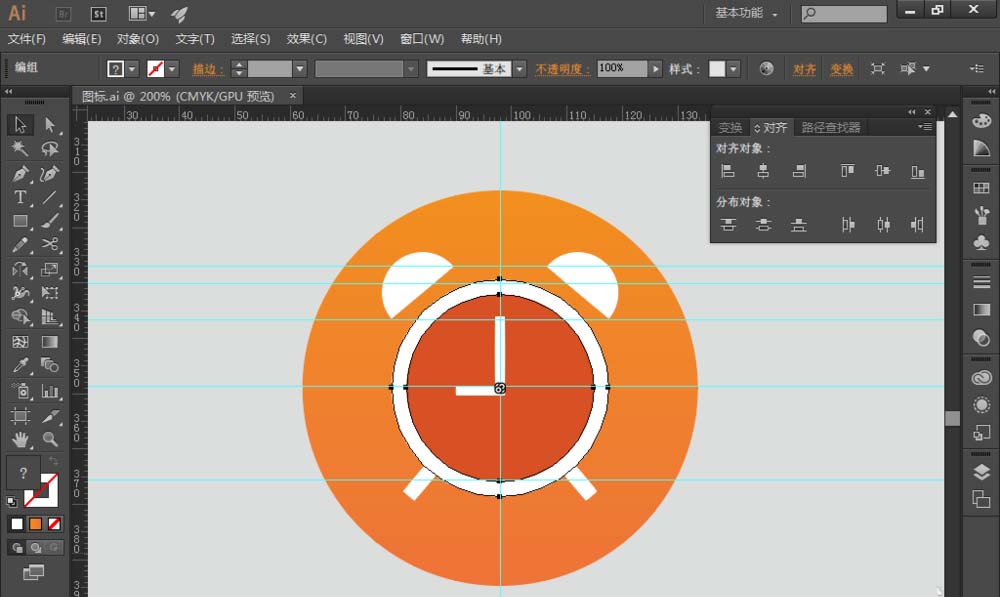
Task: Click Horizontal Distribute Right icon
Action: [918, 225]
